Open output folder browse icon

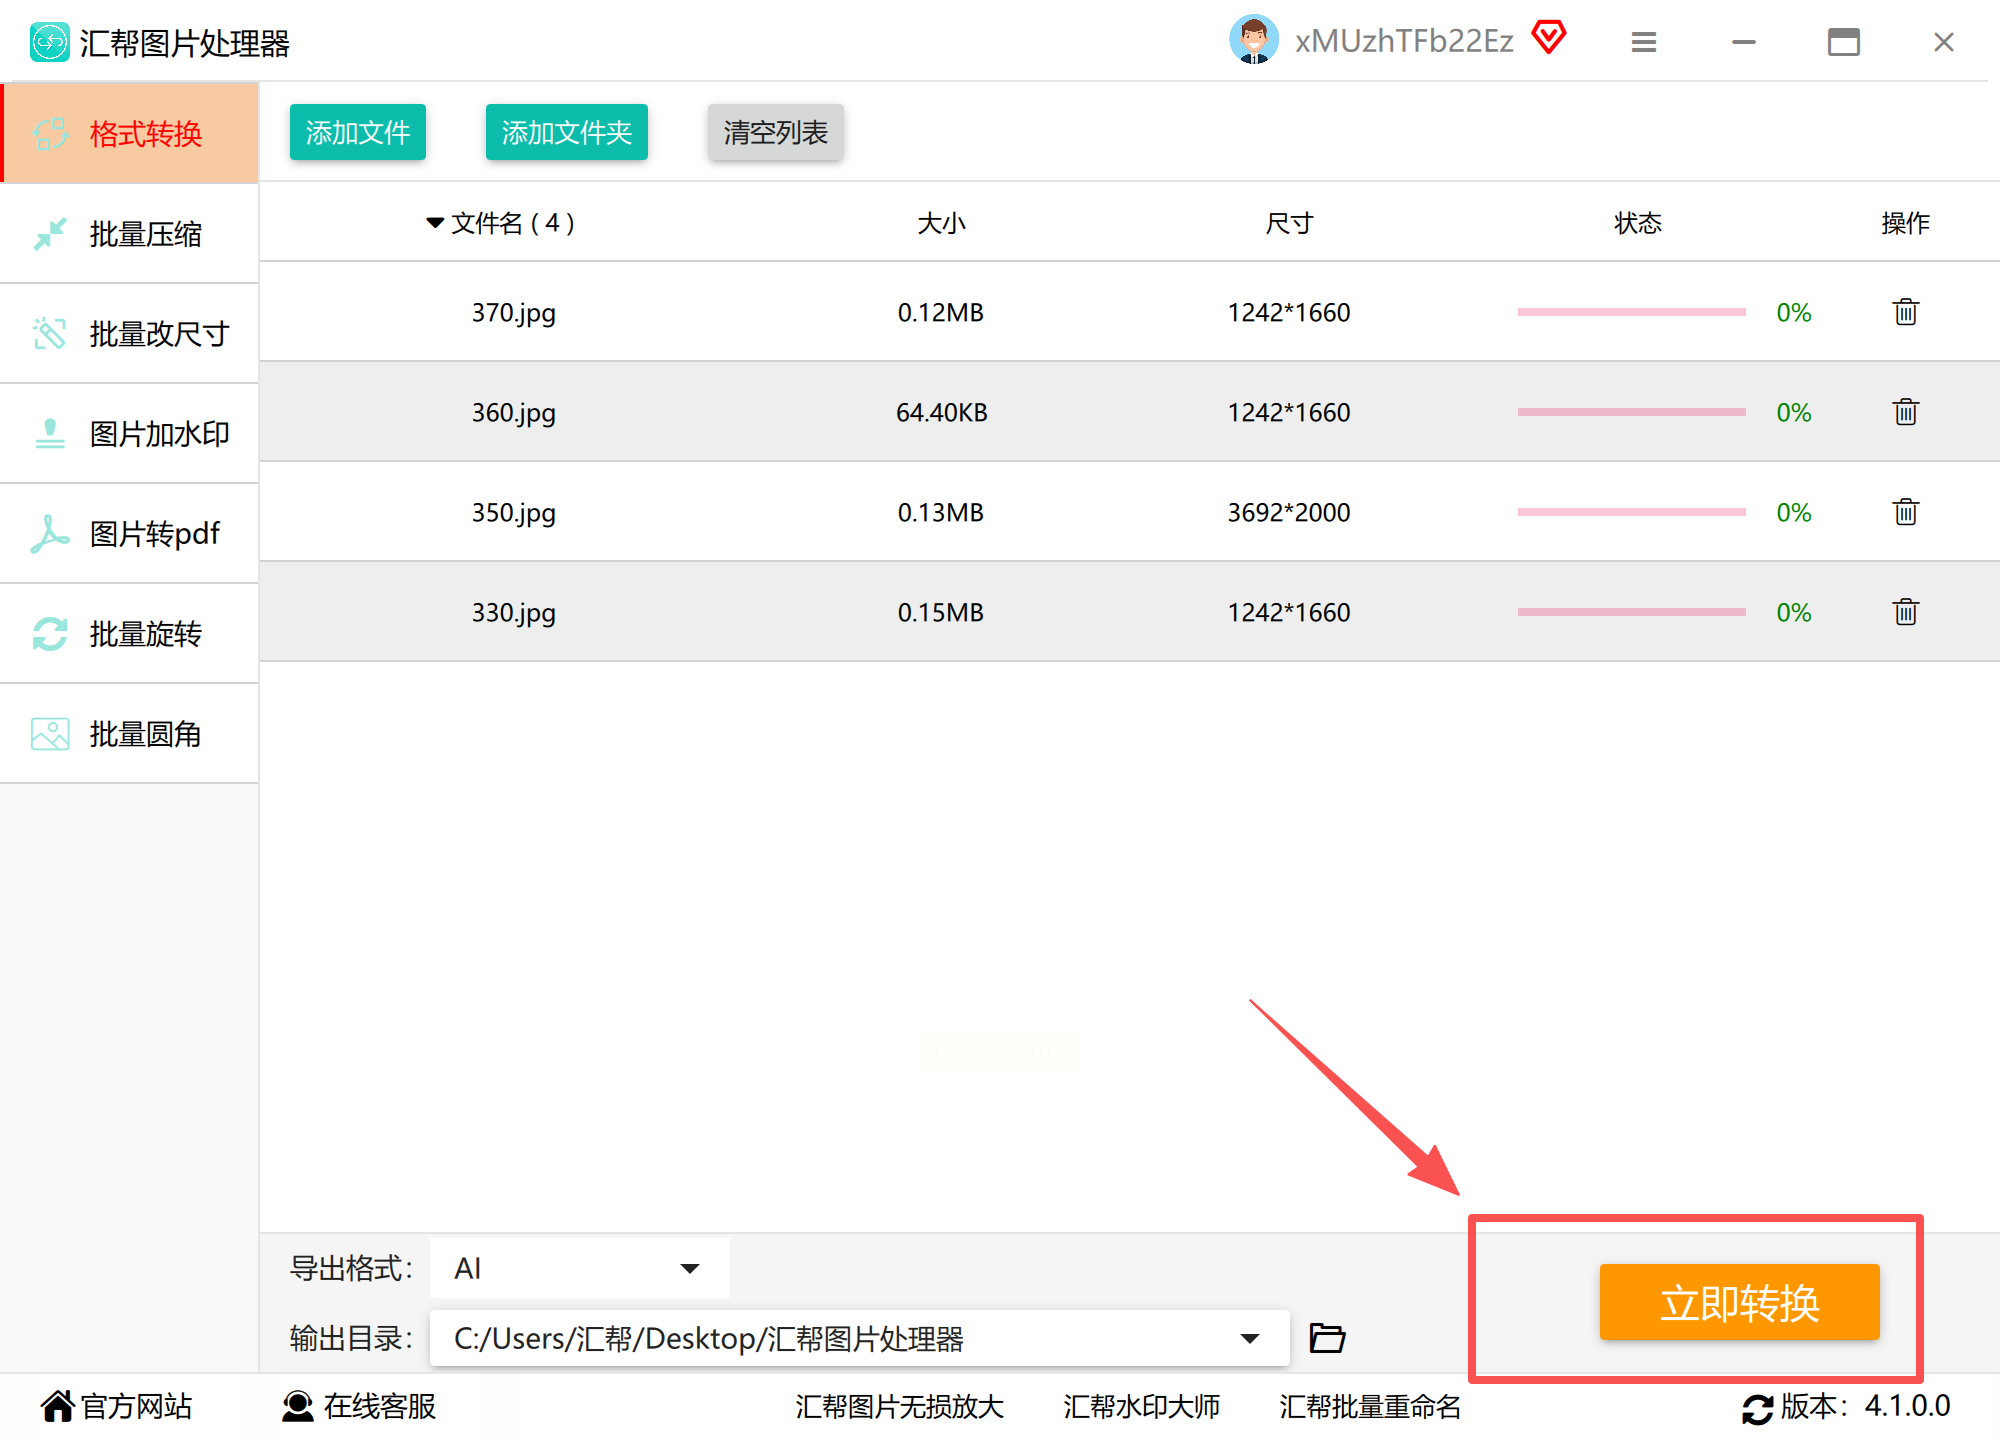[1327, 1338]
